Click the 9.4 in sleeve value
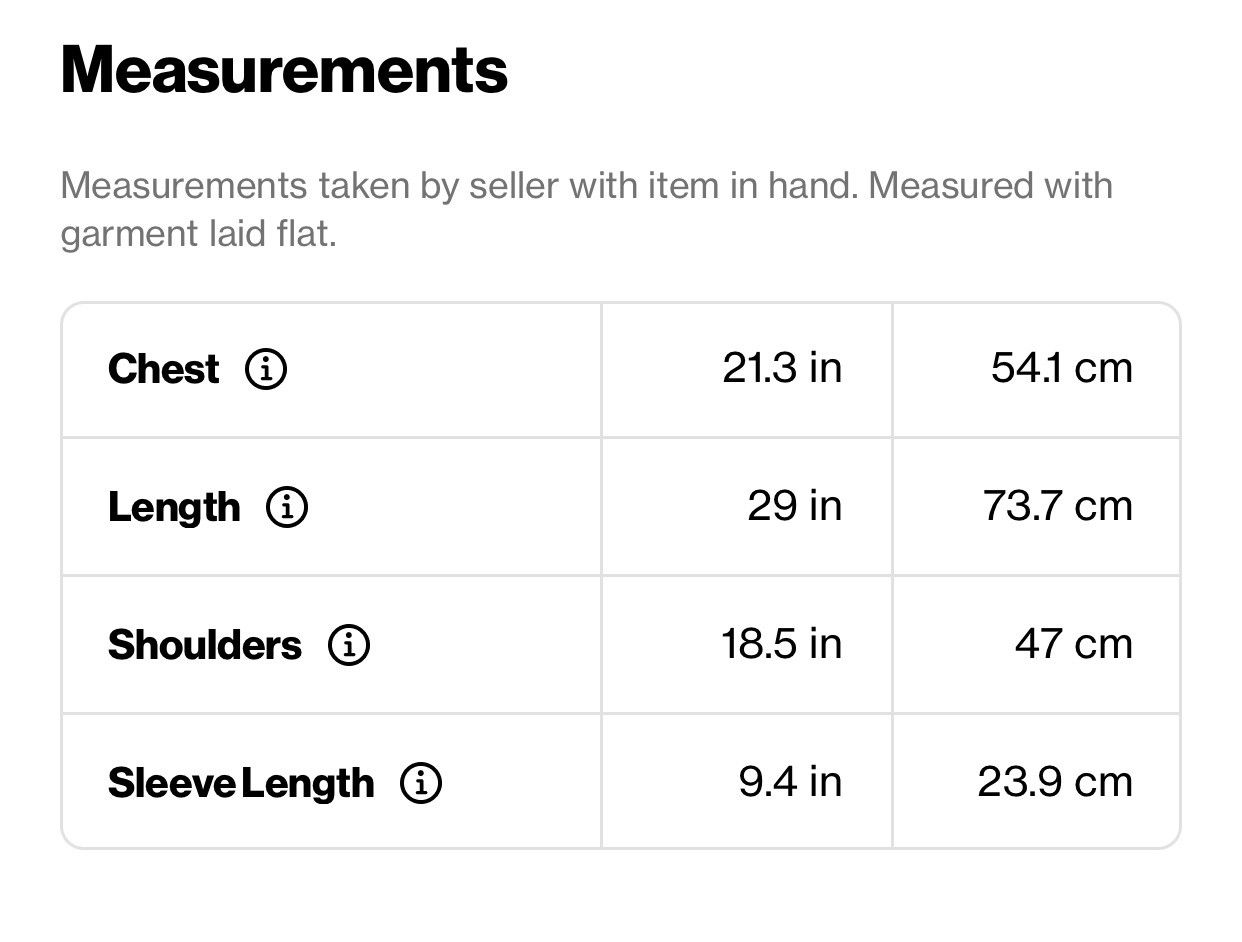1242x942 pixels. click(791, 782)
